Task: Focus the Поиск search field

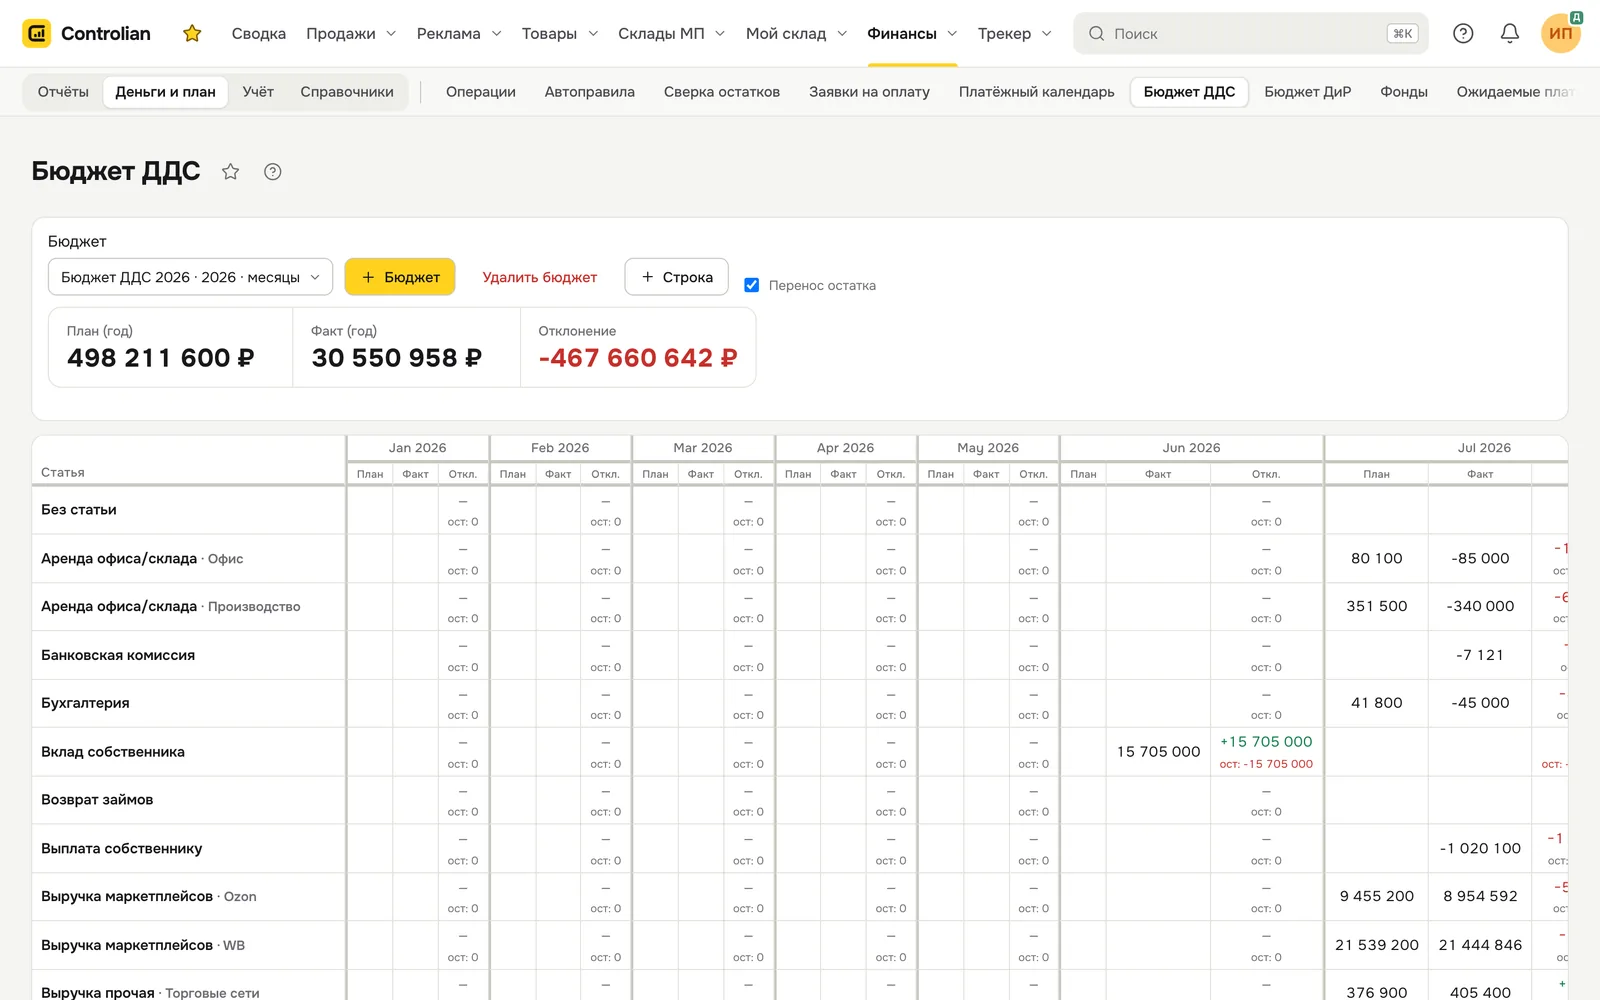Action: point(1251,34)
